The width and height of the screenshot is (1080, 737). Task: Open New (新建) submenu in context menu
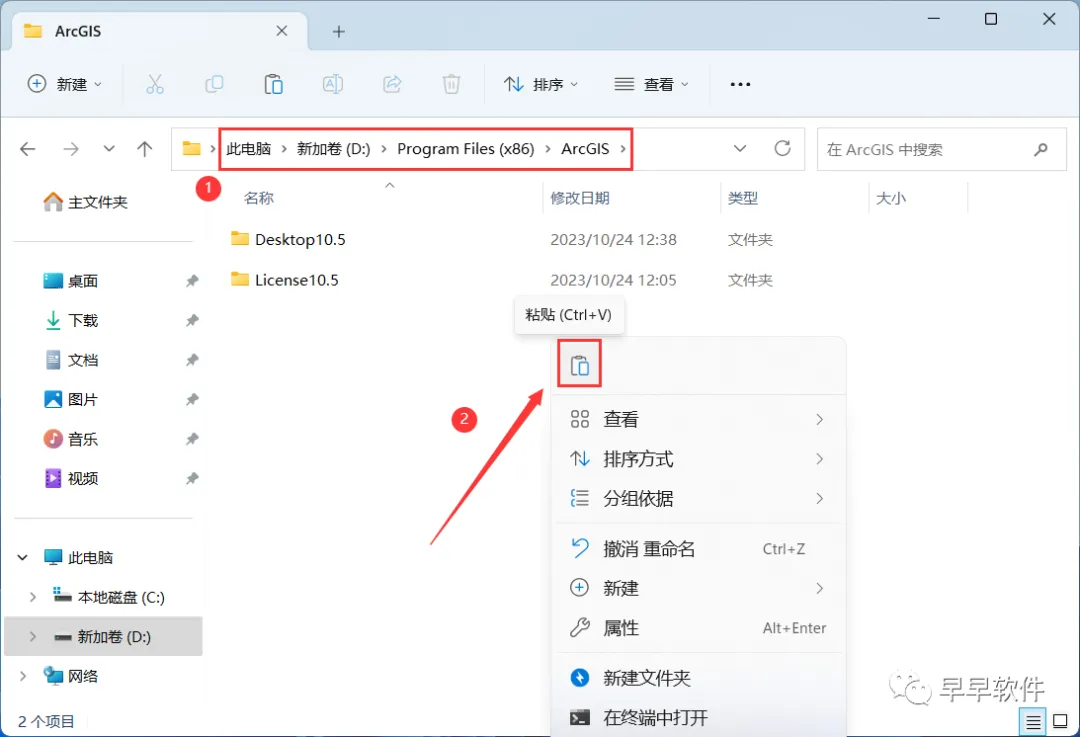[x=698, y=588]
